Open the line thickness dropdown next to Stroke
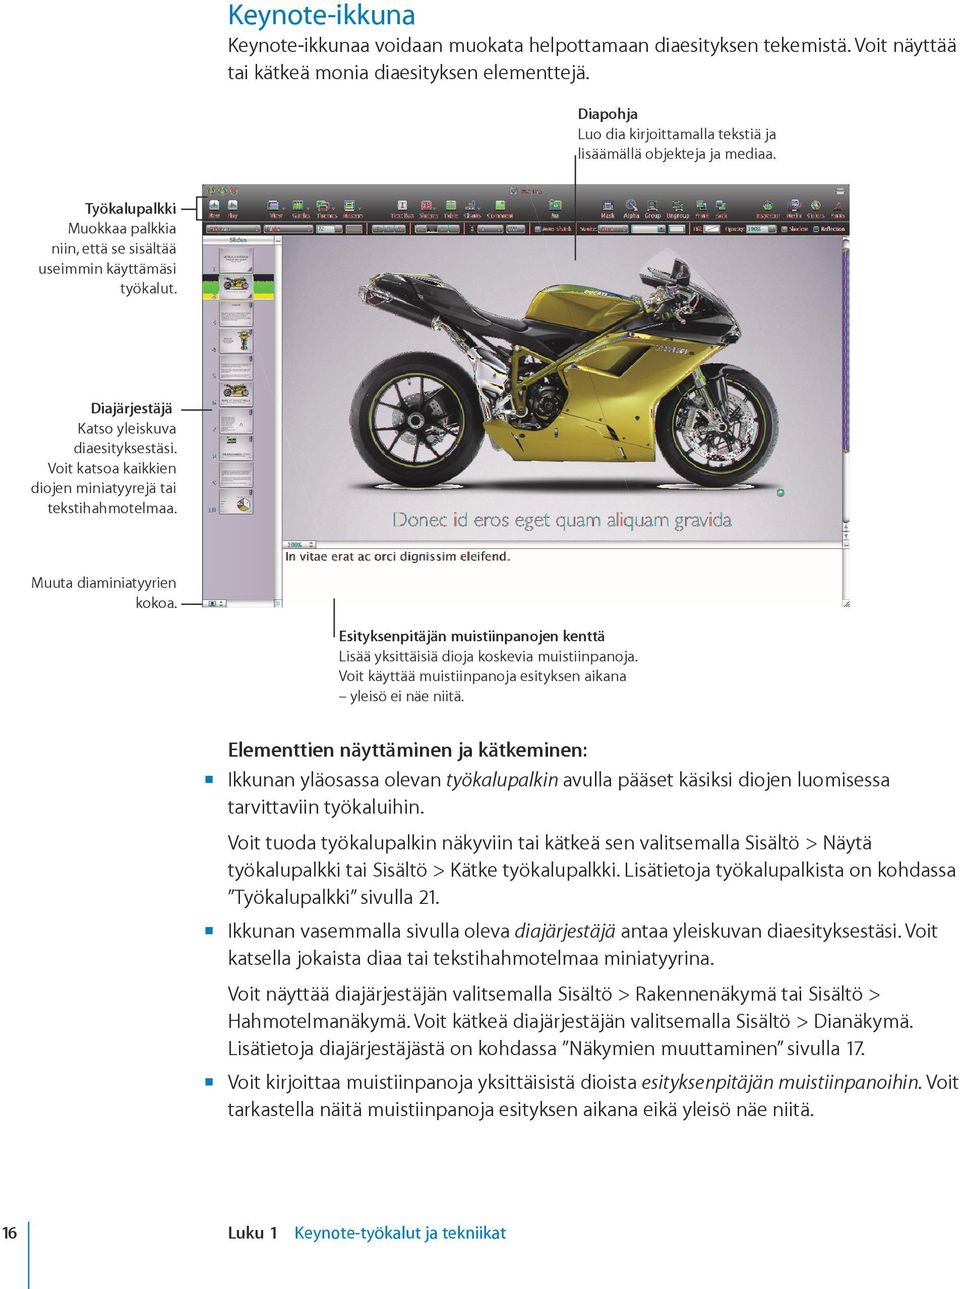This screenshot has width=960, height=1289. click(648, 229)
